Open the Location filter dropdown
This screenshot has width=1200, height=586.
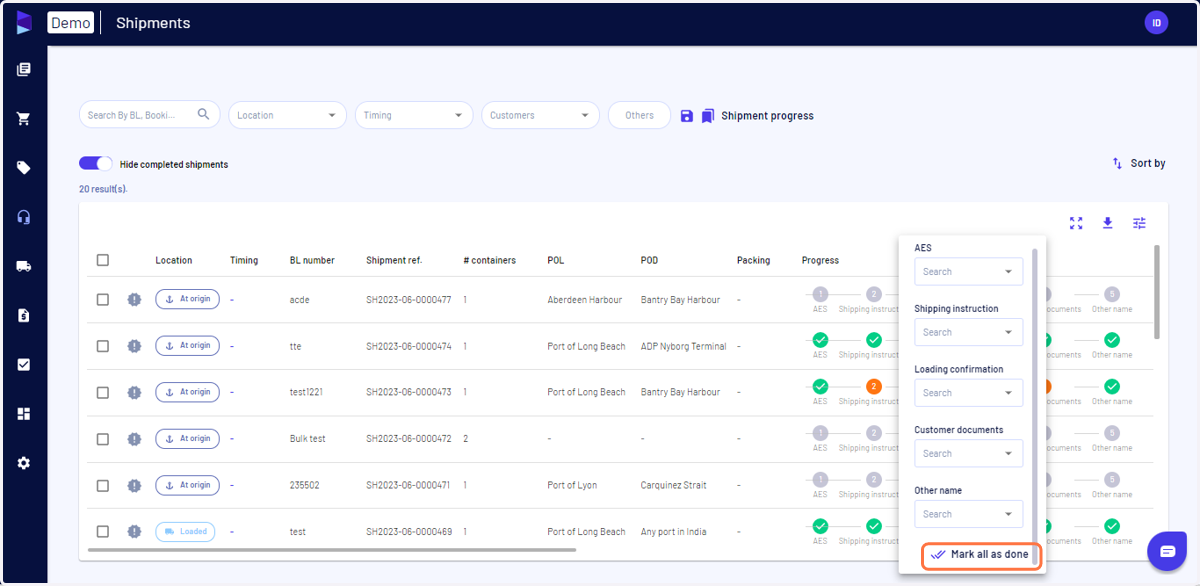(287, 115)
